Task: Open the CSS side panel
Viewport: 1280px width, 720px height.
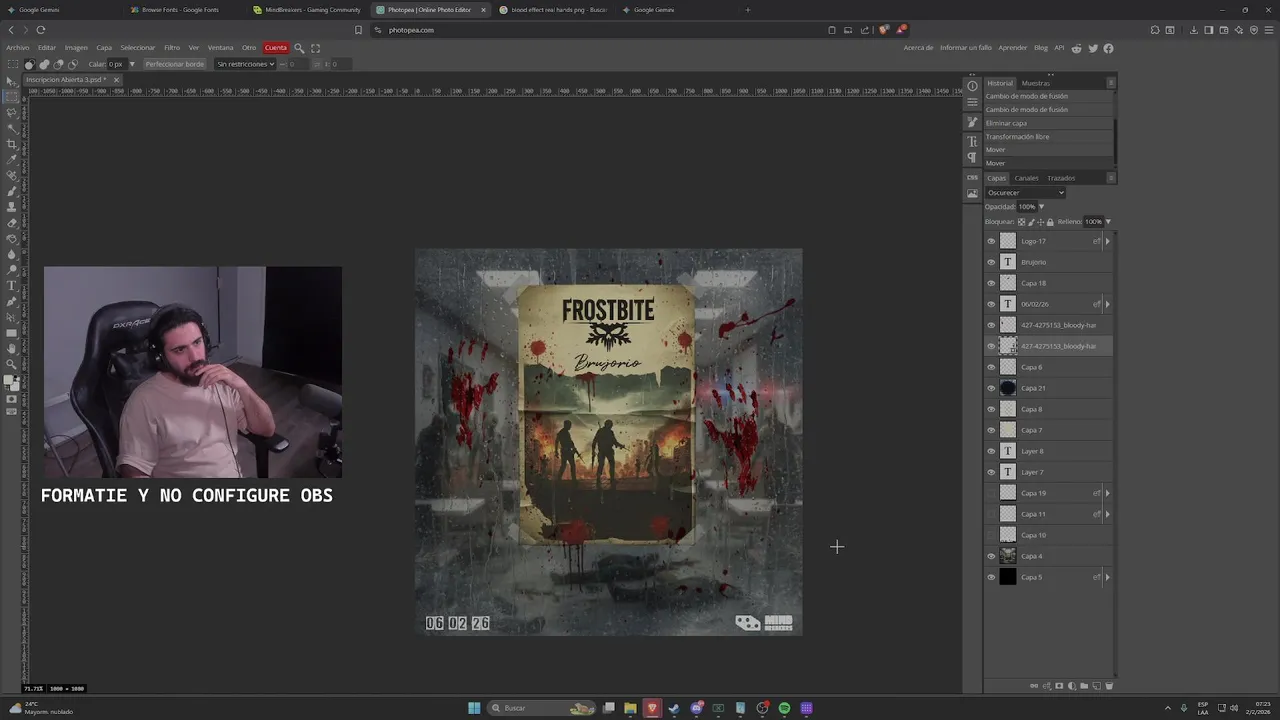Action: click(x=972, y=177)
